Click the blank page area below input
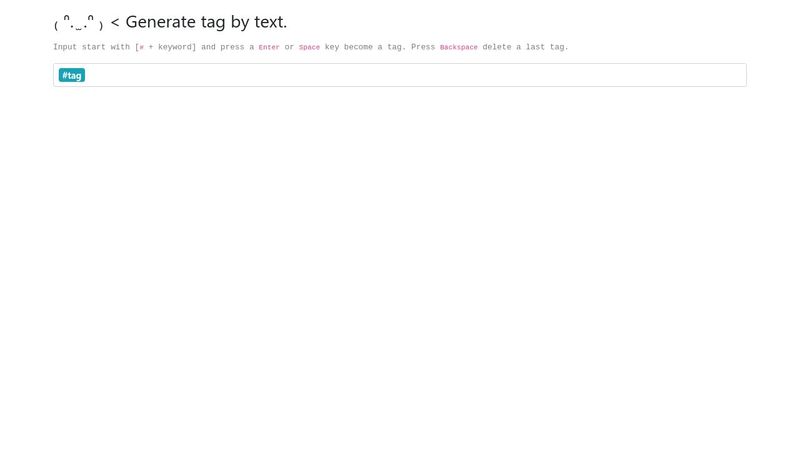Viewport: 800px width, 450px height. [x=400, y=265]
